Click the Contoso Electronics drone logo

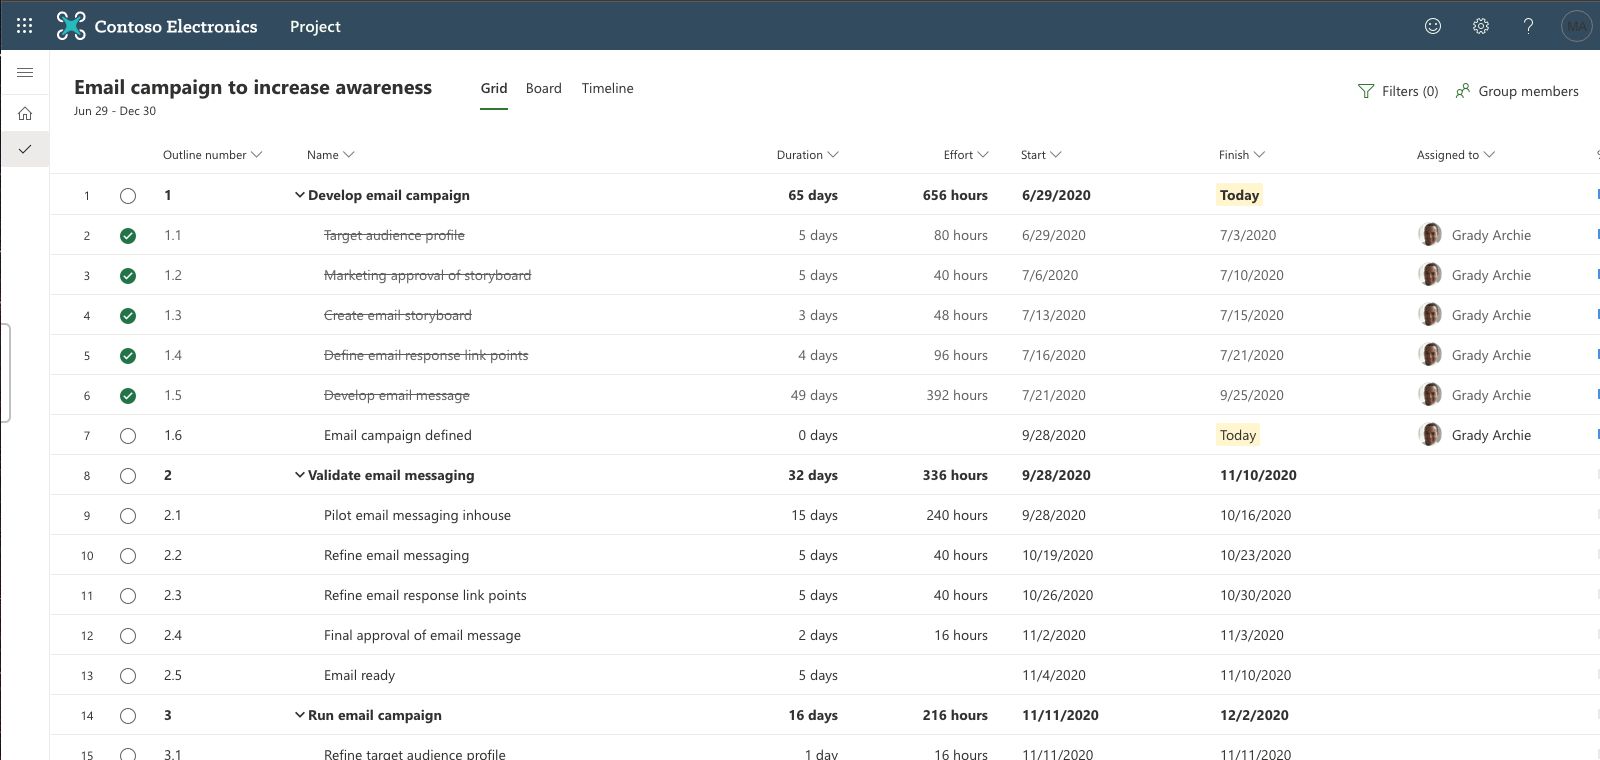(x=71, y=26)
